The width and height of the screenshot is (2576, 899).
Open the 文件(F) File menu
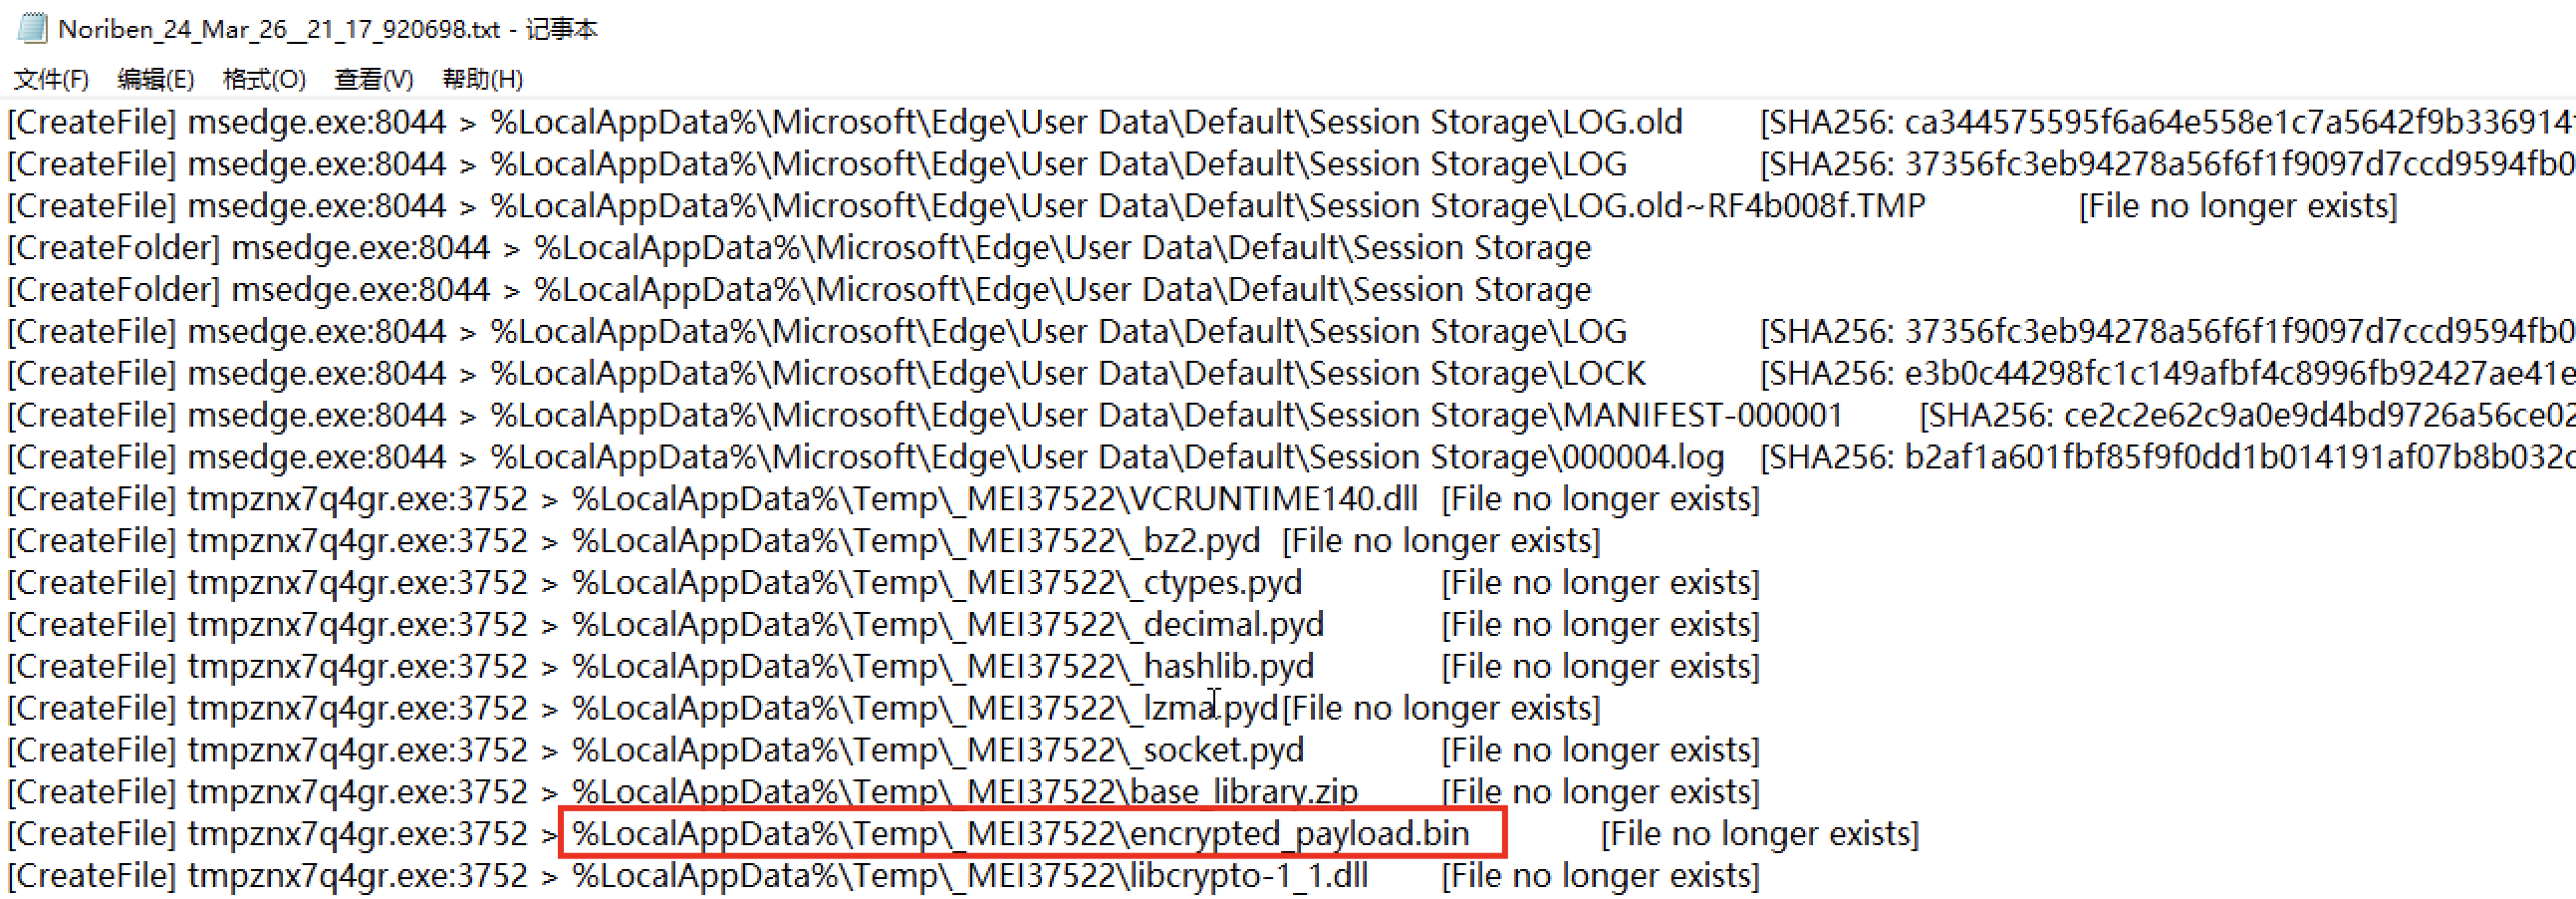point(51,79)
